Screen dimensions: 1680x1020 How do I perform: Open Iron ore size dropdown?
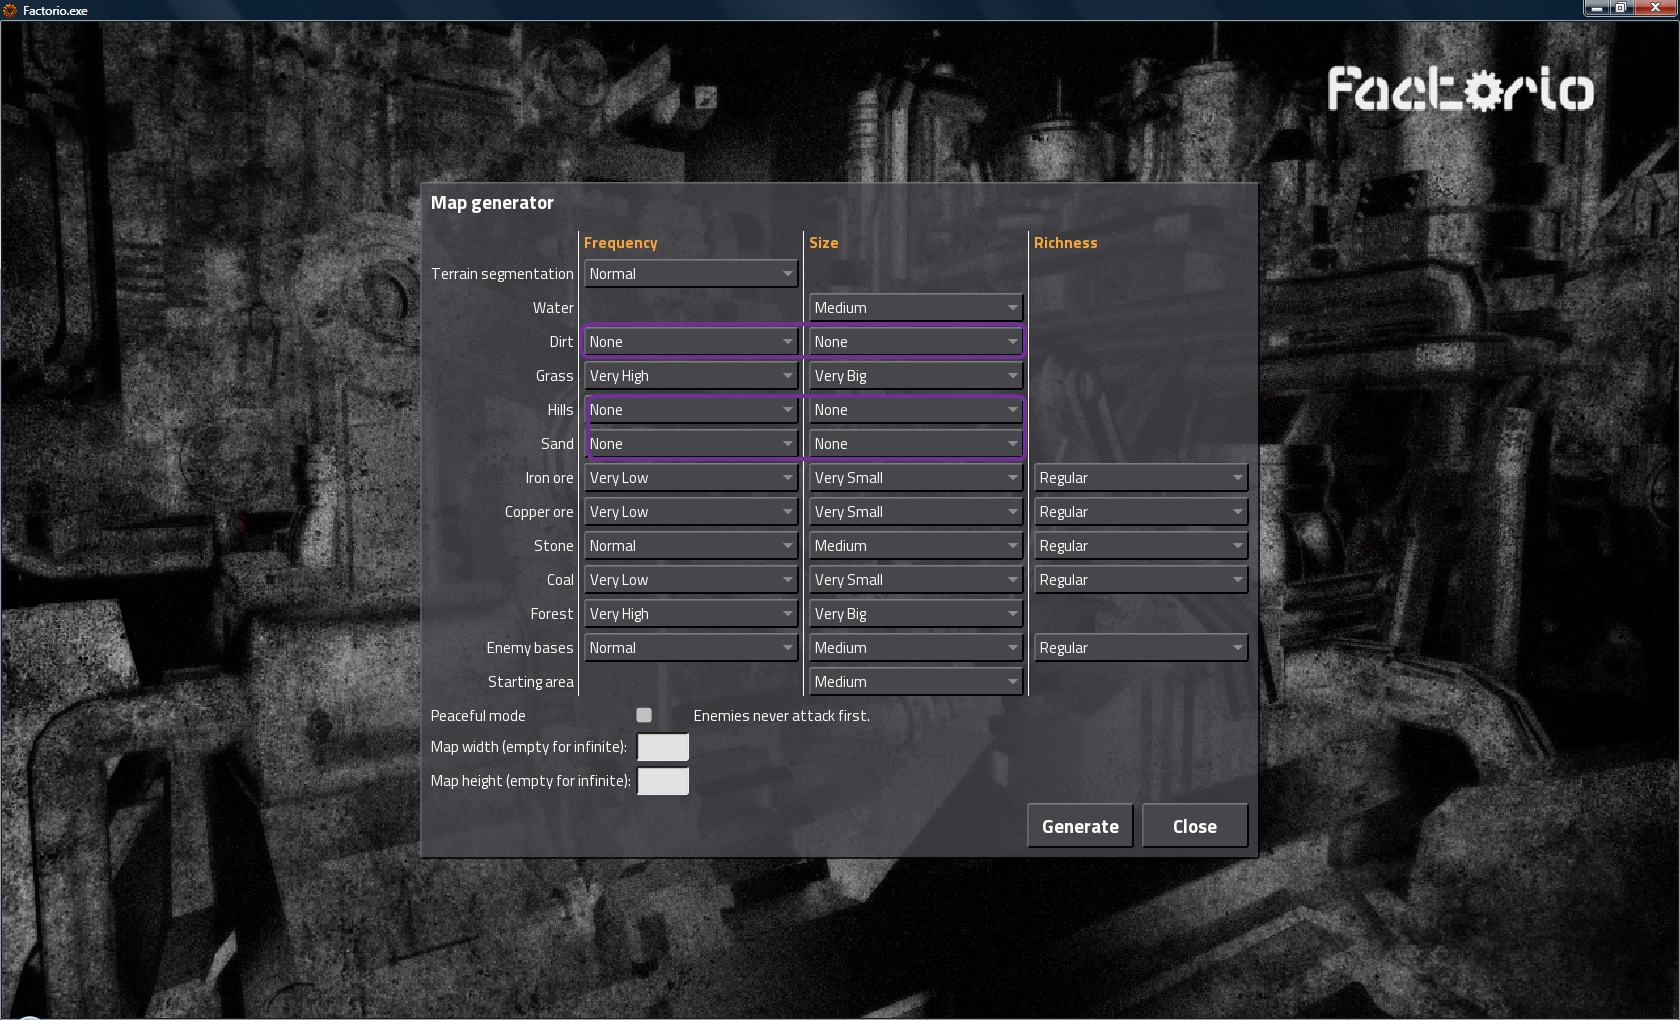[916, 478]
